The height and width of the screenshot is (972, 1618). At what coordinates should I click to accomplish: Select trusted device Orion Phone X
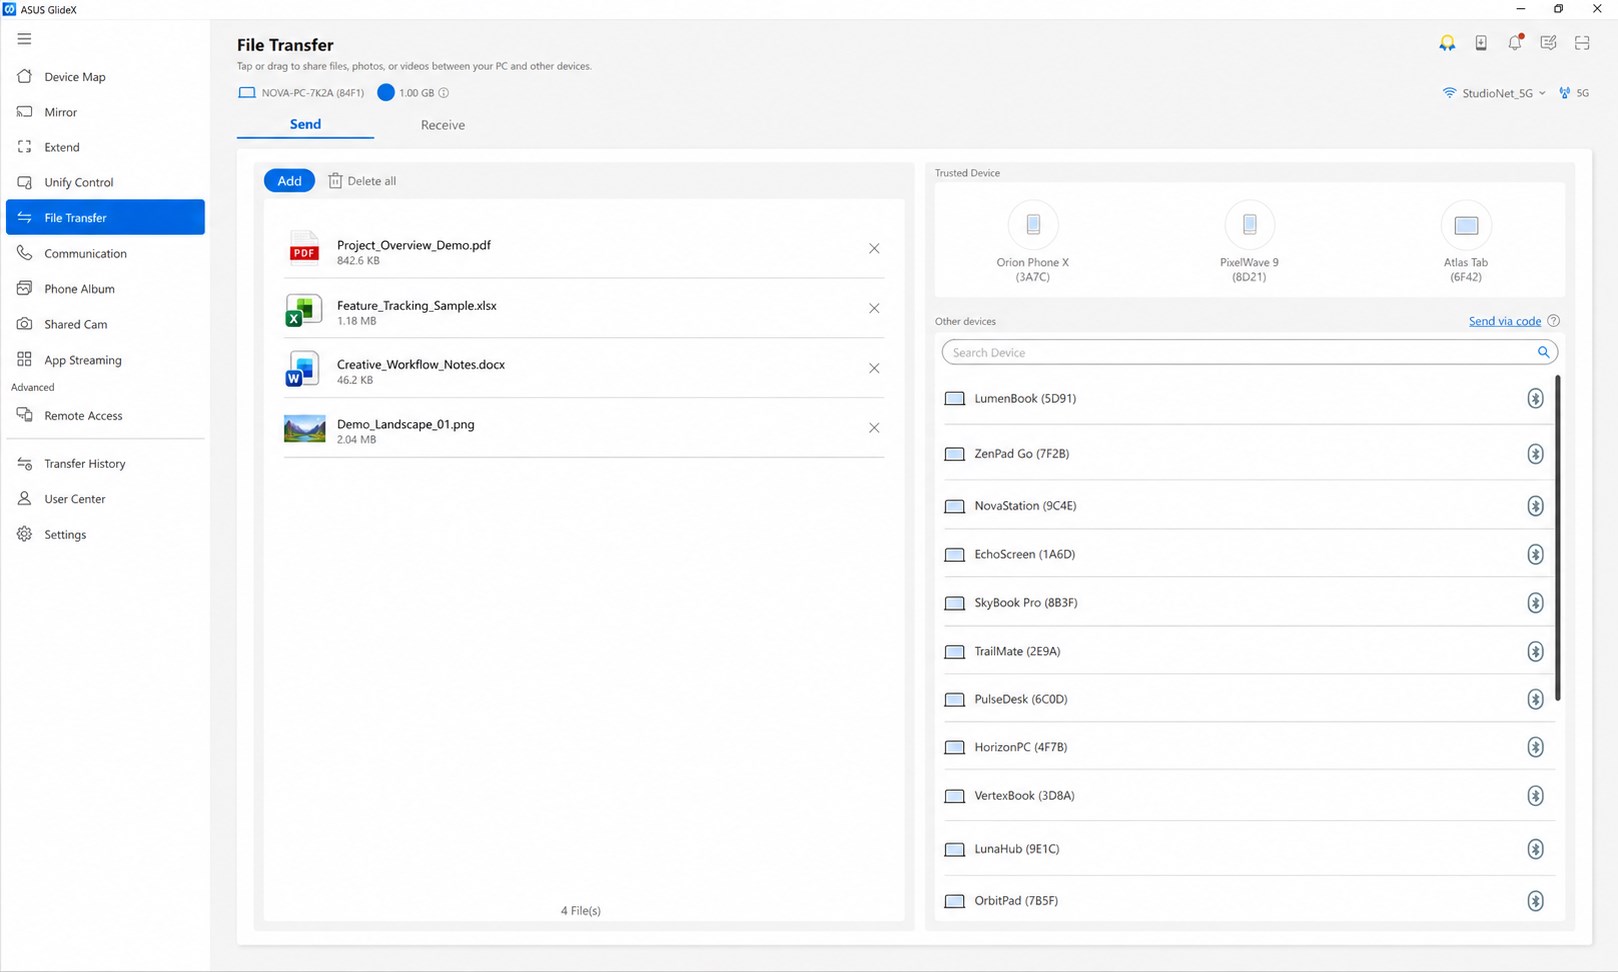click(x=1032, y=241)
